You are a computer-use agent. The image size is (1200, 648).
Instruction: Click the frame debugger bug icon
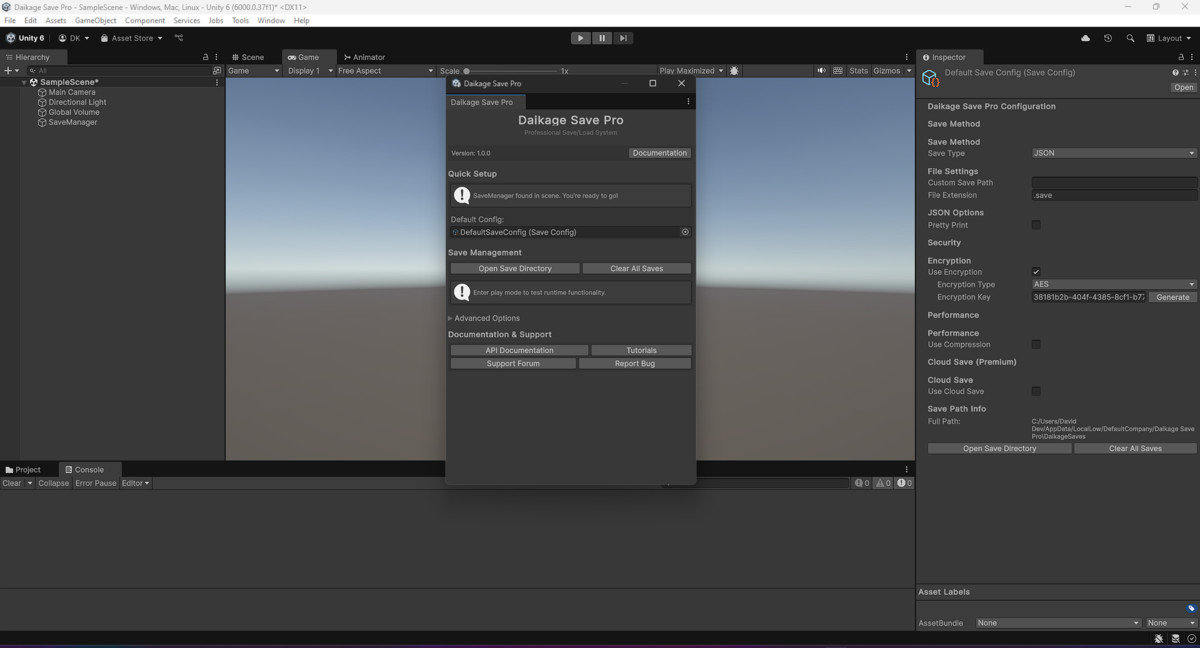click(x=735, y=71)
